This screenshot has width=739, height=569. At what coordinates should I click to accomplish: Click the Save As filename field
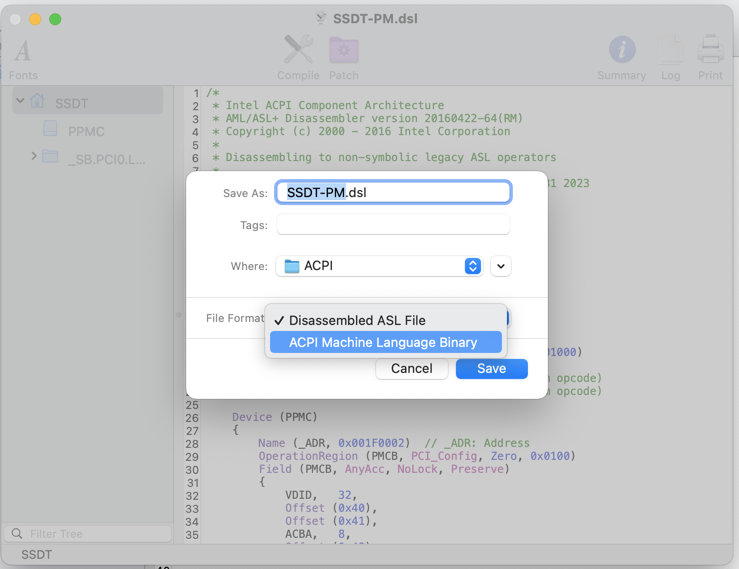click(393, 192)
